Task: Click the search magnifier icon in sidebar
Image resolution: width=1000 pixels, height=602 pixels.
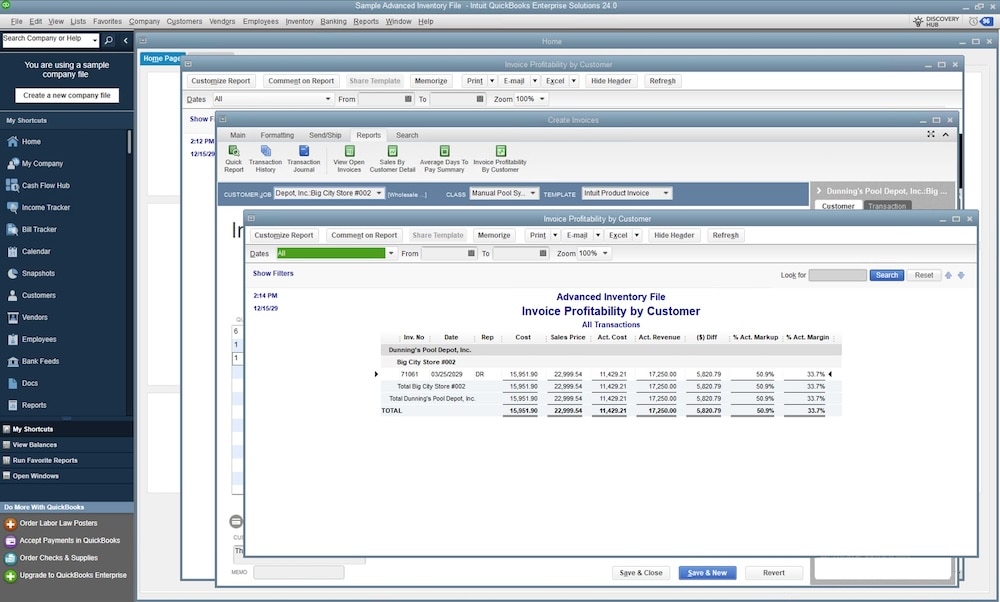Action: [x=109, y=41]
